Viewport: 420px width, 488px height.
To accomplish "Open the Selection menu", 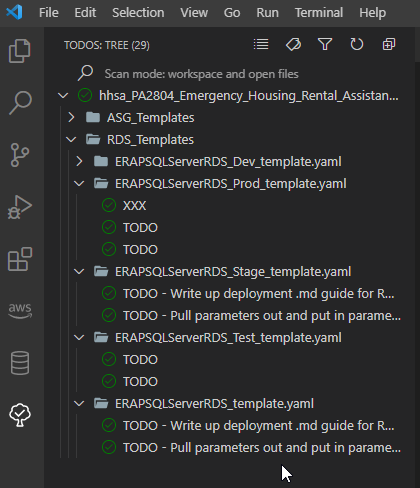I will [x=138, y=13].
